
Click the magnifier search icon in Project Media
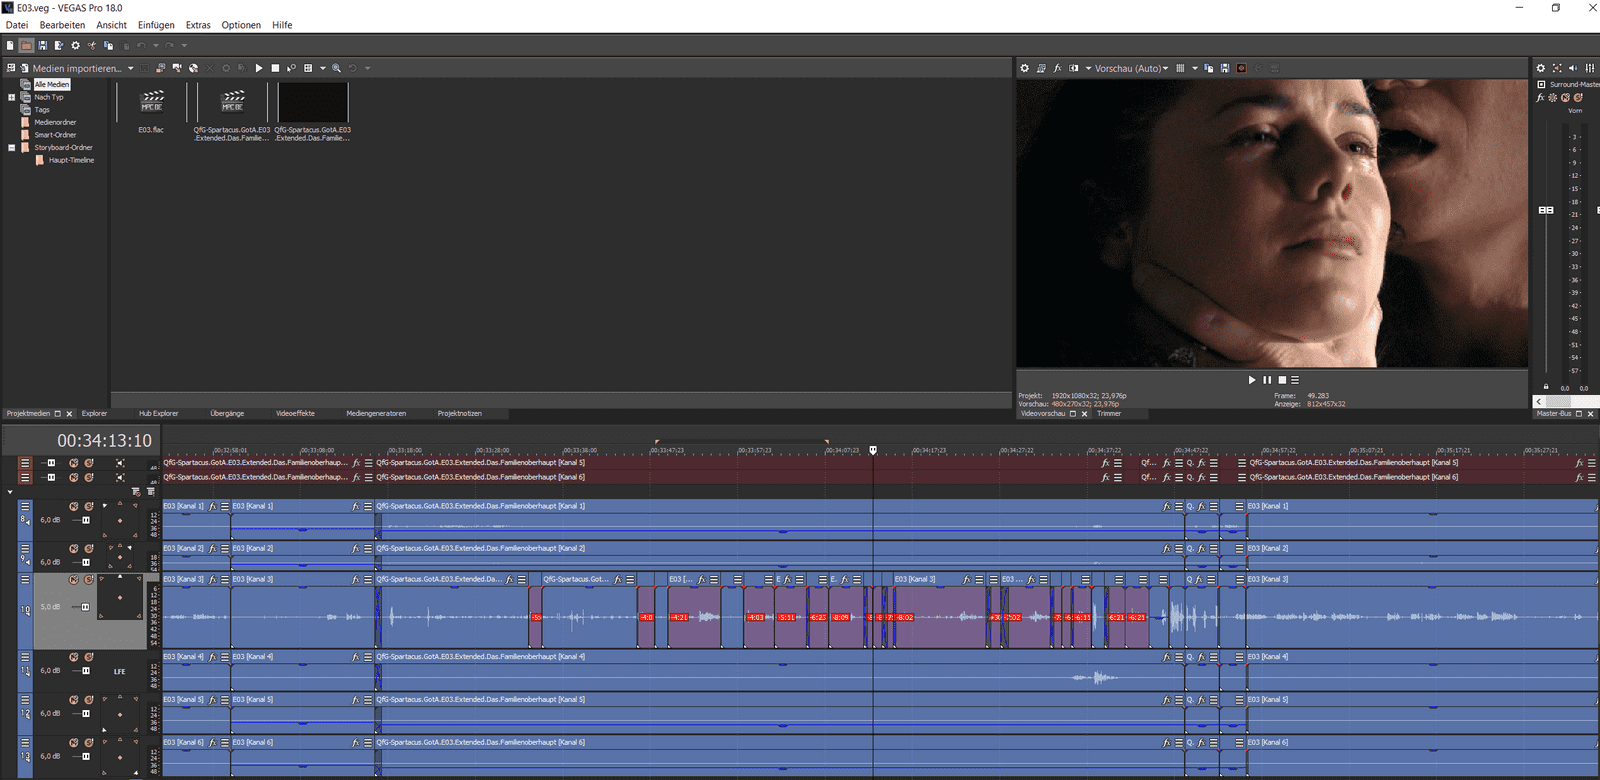click(x=336, y=68)
